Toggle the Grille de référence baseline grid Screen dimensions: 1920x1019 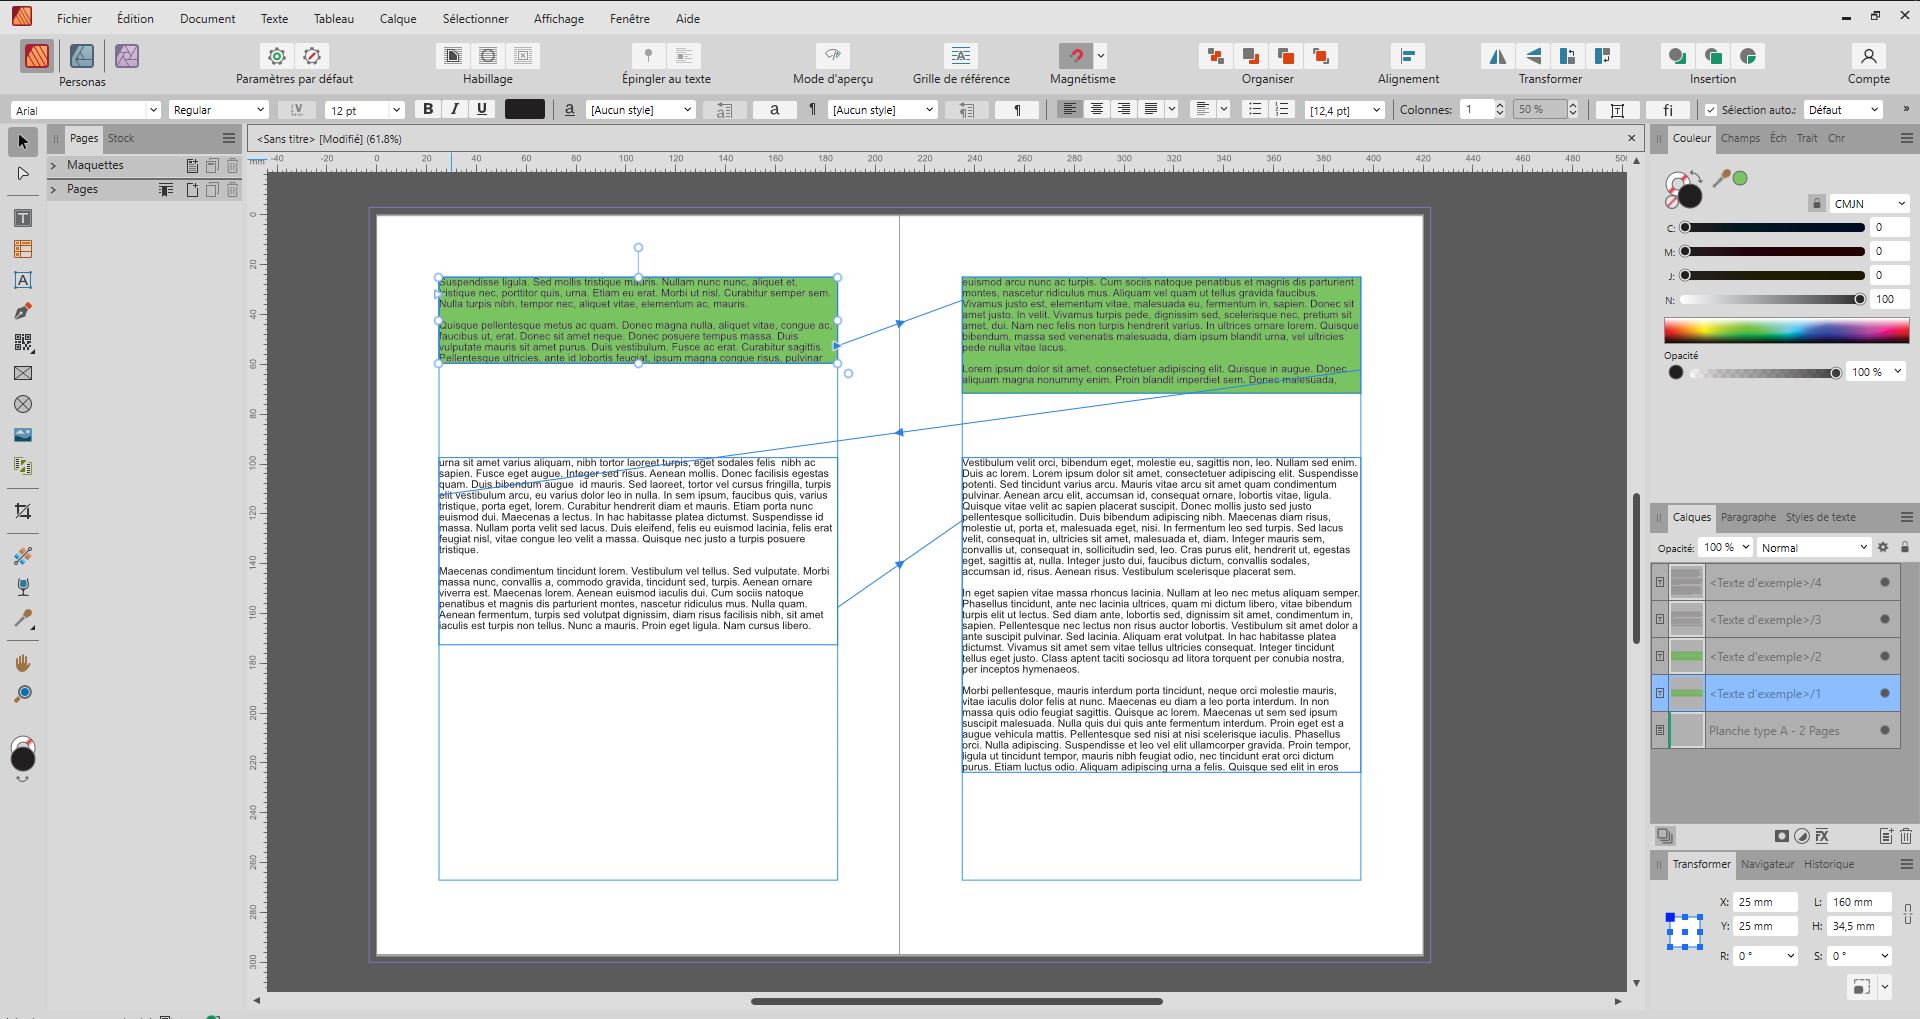pyautogui.click(x=961, y=56)
